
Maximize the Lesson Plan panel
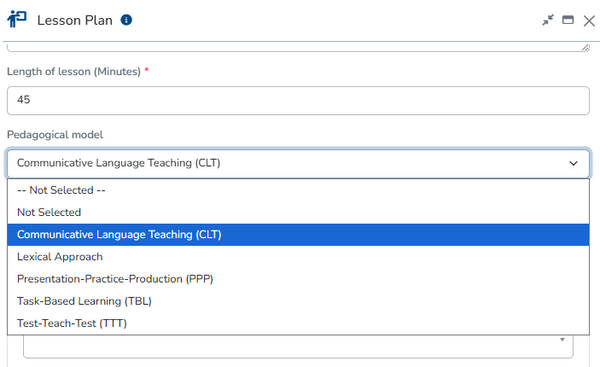pos(568,20)
